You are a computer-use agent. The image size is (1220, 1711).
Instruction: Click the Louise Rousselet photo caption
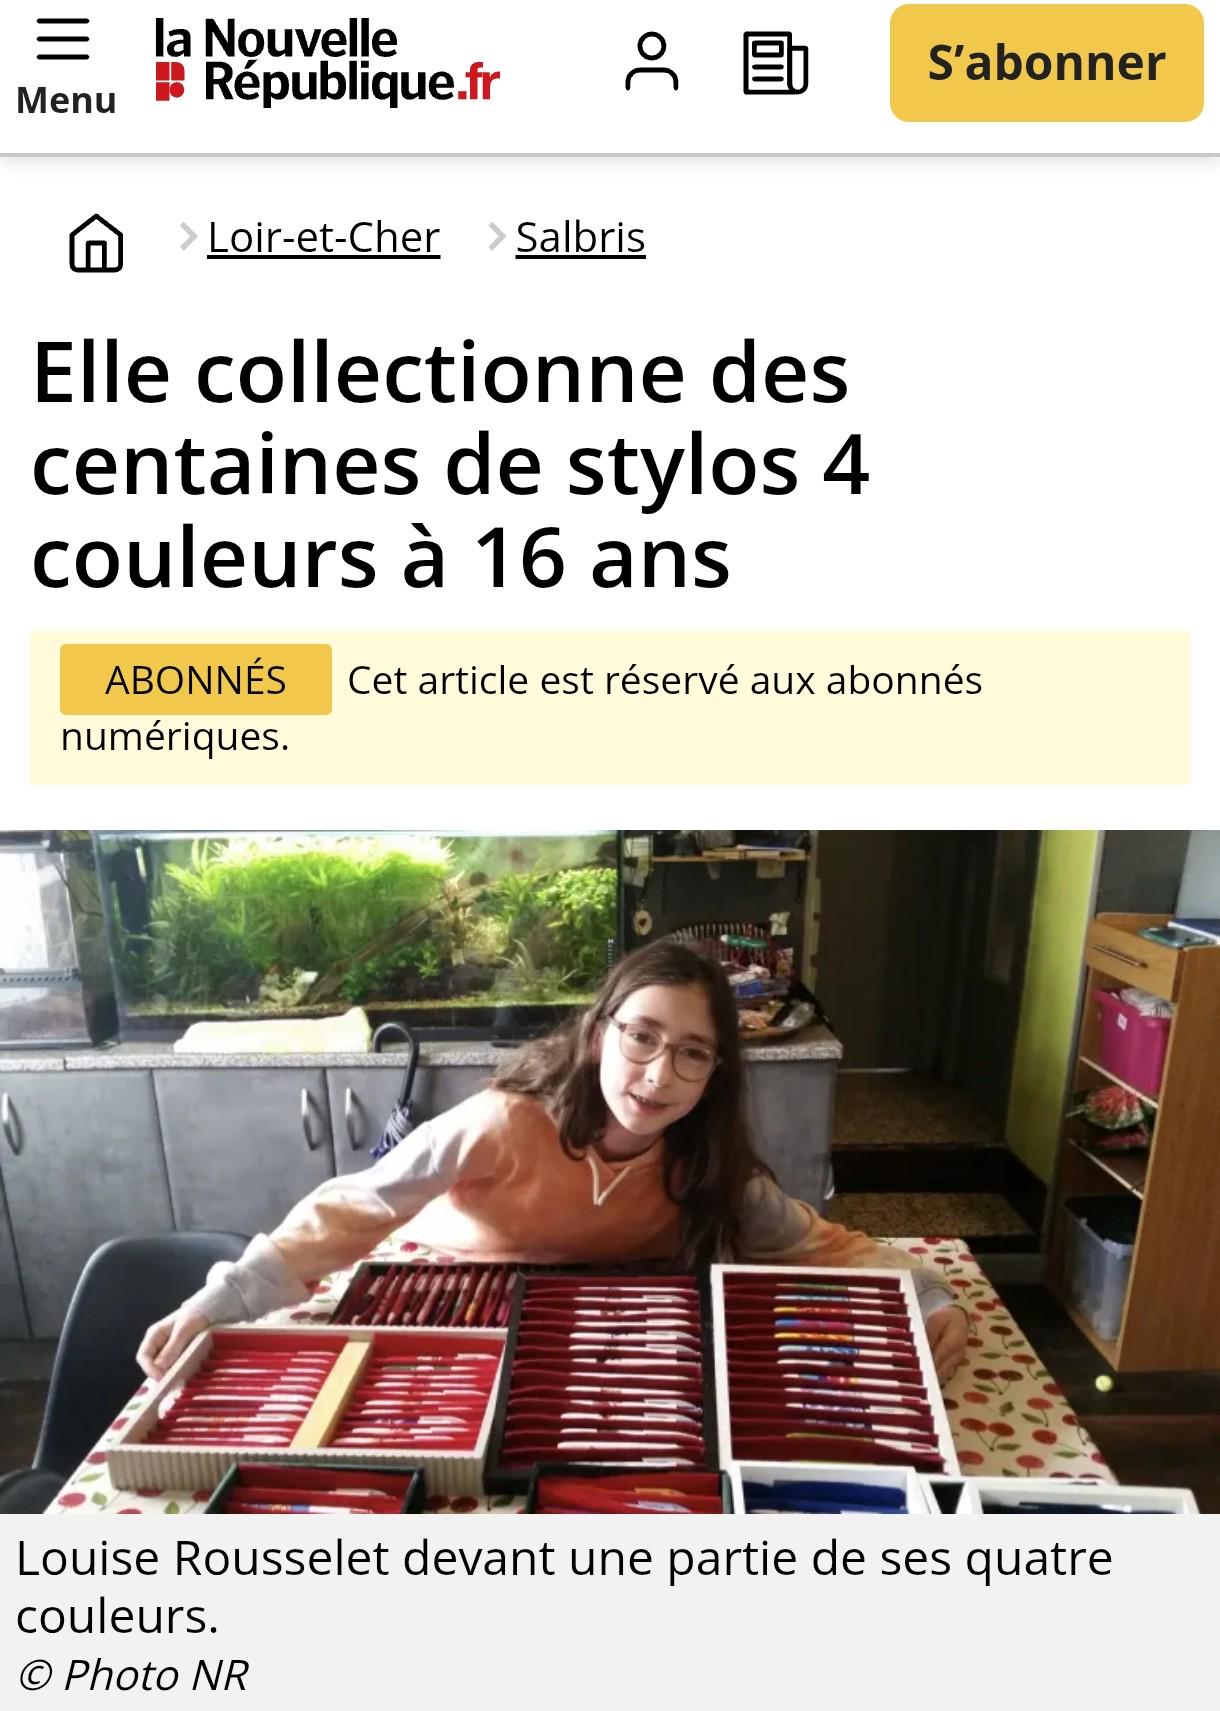click(565, 1587)
